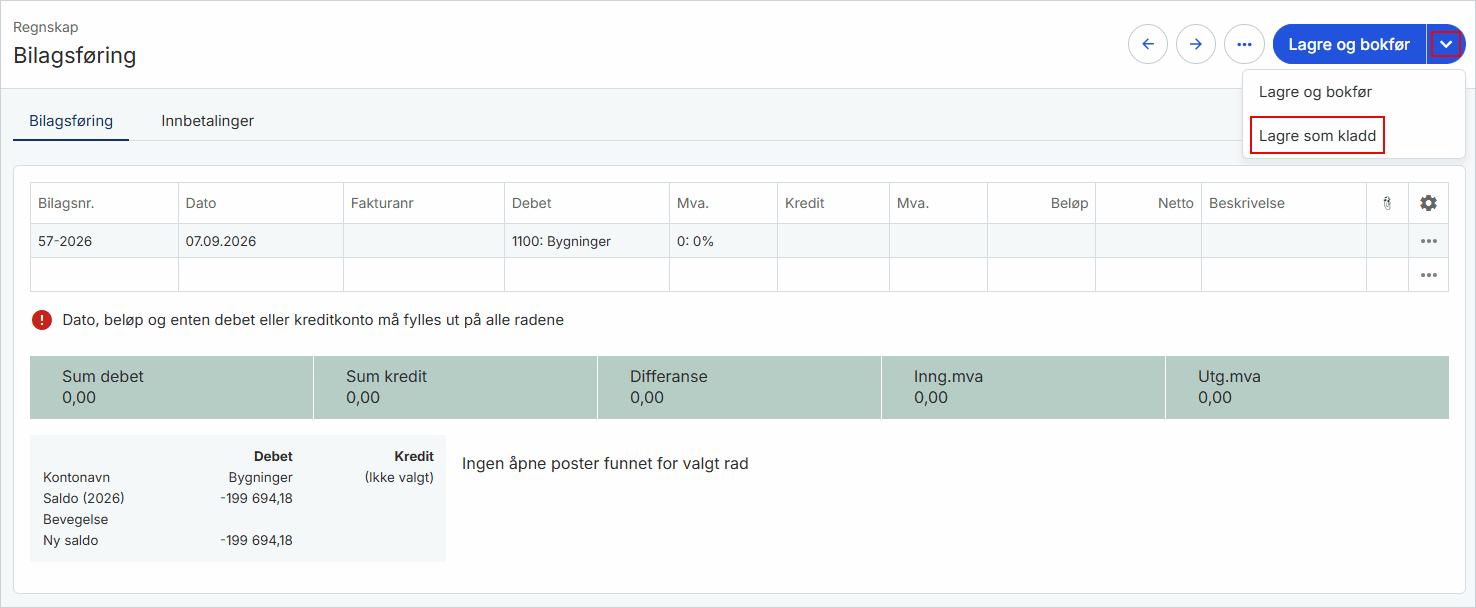Choose 'Lagre og bokfør' from dropdown menu
This screenshot has width=1476, height=608.
point(1315,92)
